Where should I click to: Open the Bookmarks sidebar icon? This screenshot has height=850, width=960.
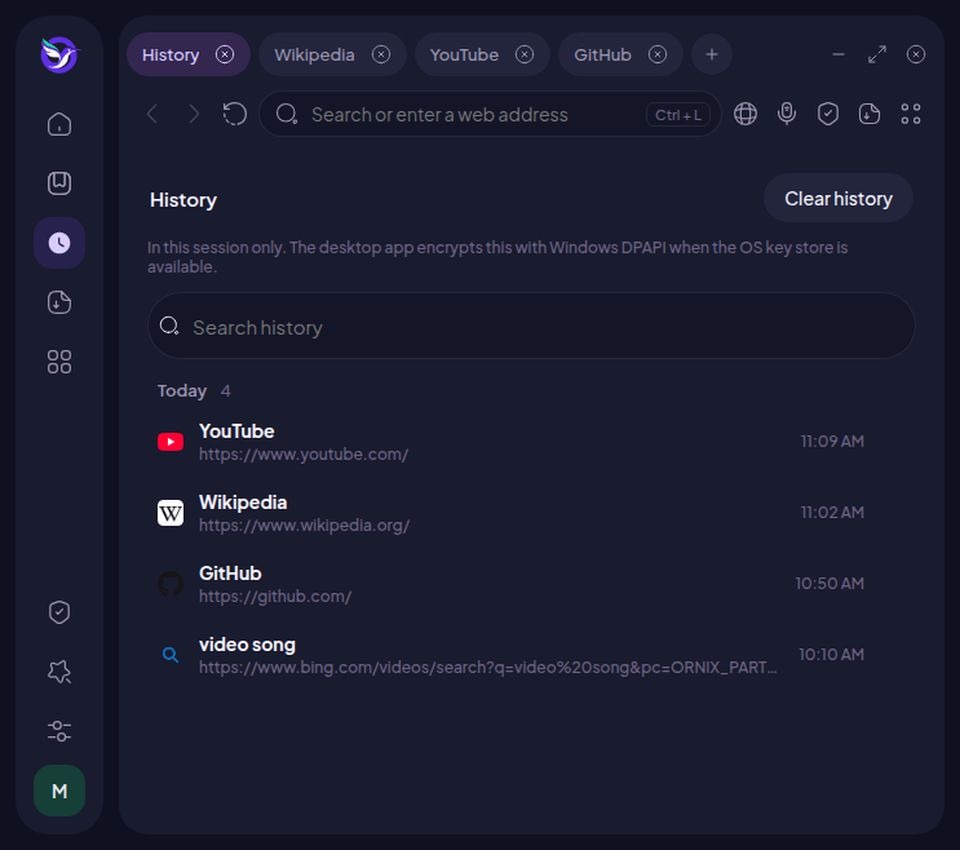59,183
